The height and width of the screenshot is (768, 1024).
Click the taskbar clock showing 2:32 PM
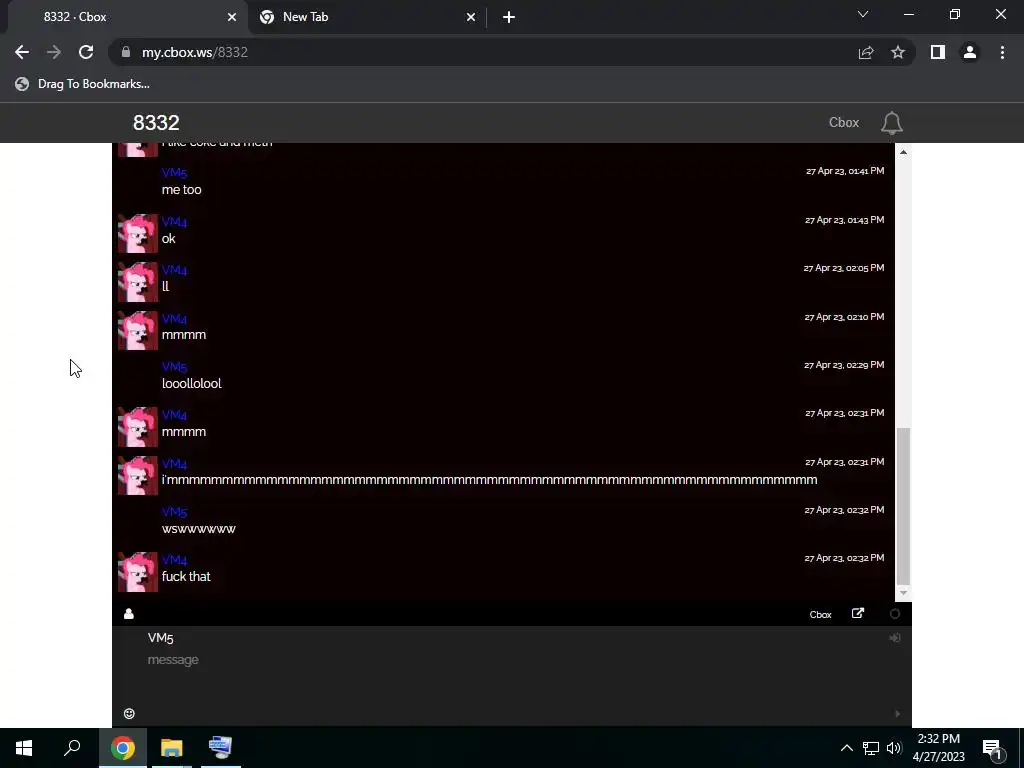point(938,748)
